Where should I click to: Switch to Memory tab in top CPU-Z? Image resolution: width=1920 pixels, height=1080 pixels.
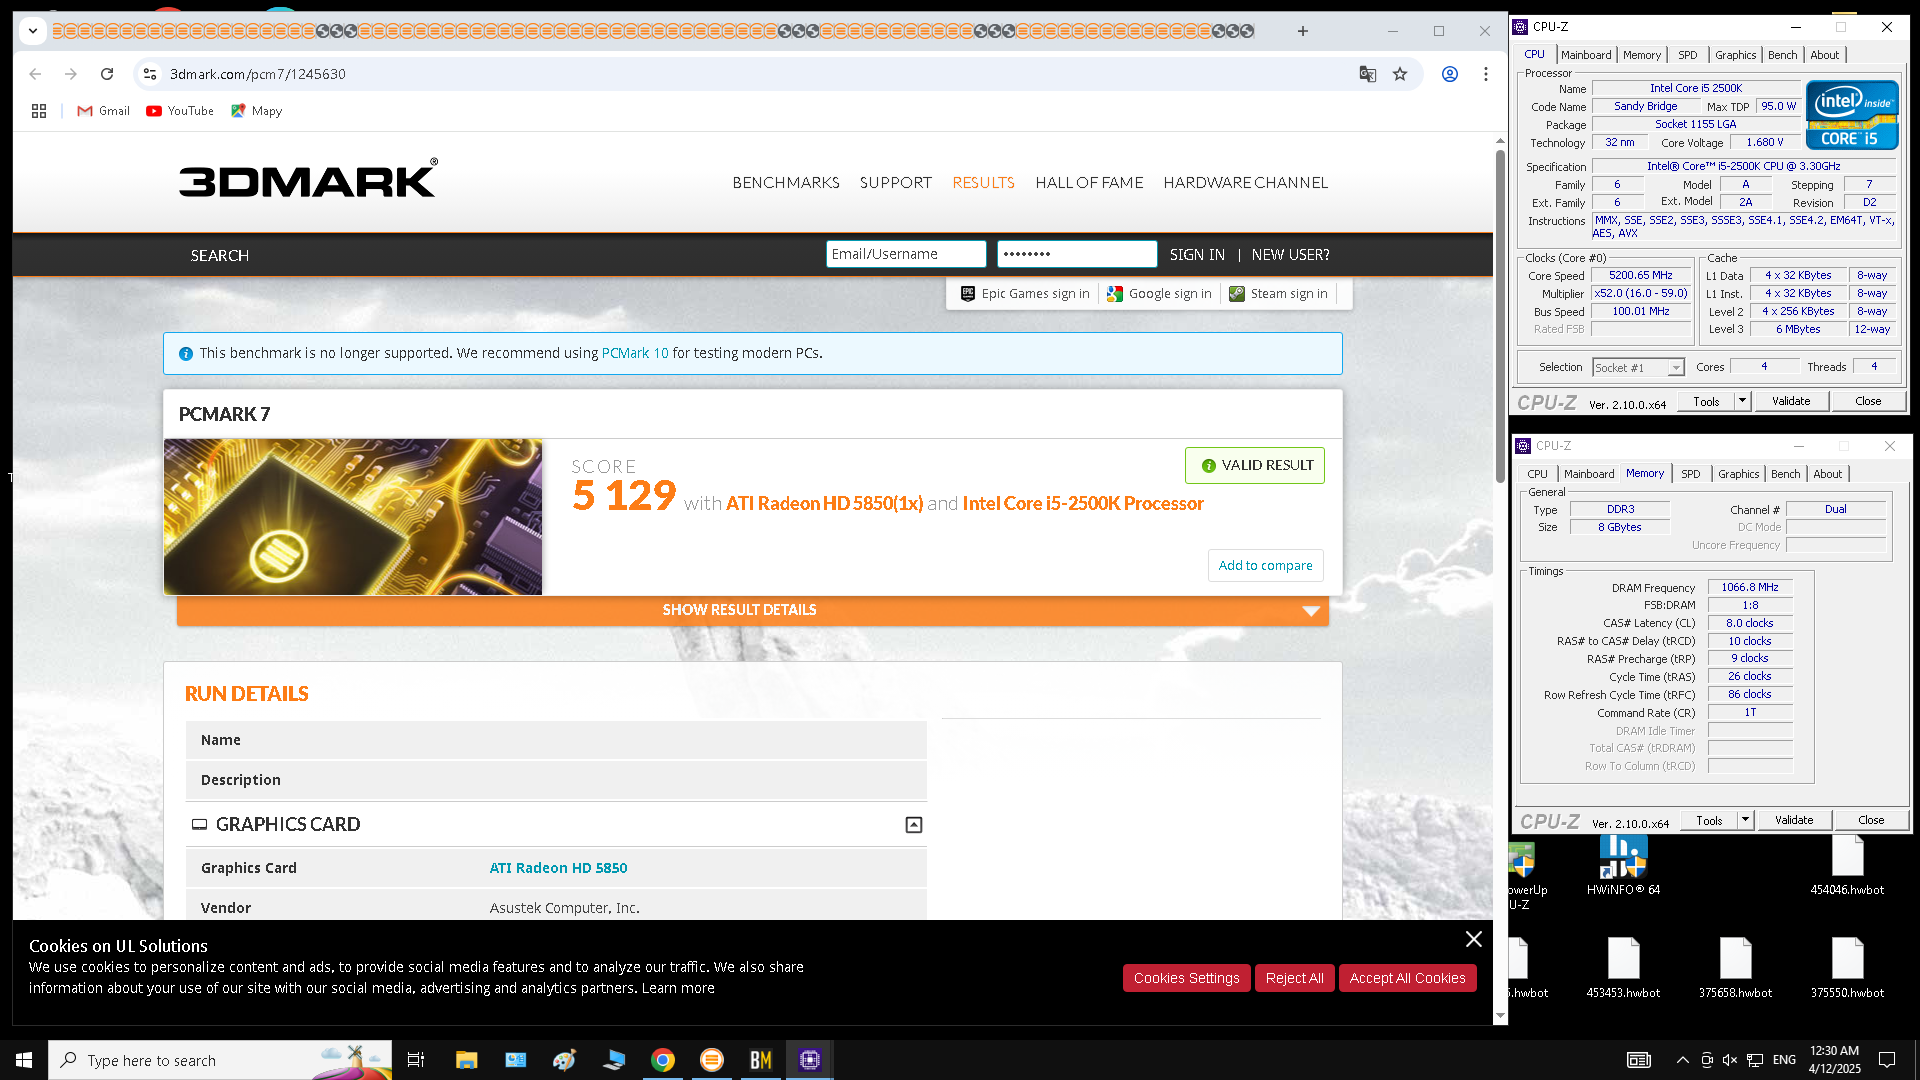coord(1642,55)
